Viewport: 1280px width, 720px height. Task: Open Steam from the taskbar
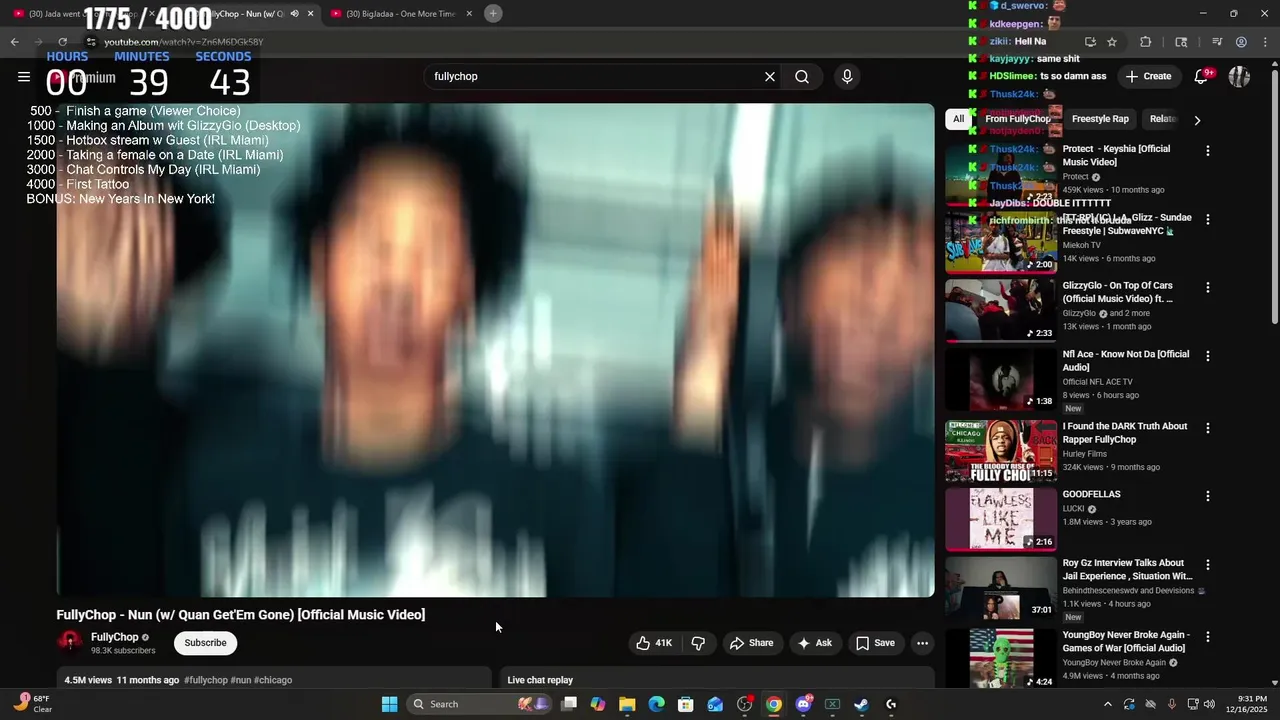pyautogui.click(x=861, y=704)
